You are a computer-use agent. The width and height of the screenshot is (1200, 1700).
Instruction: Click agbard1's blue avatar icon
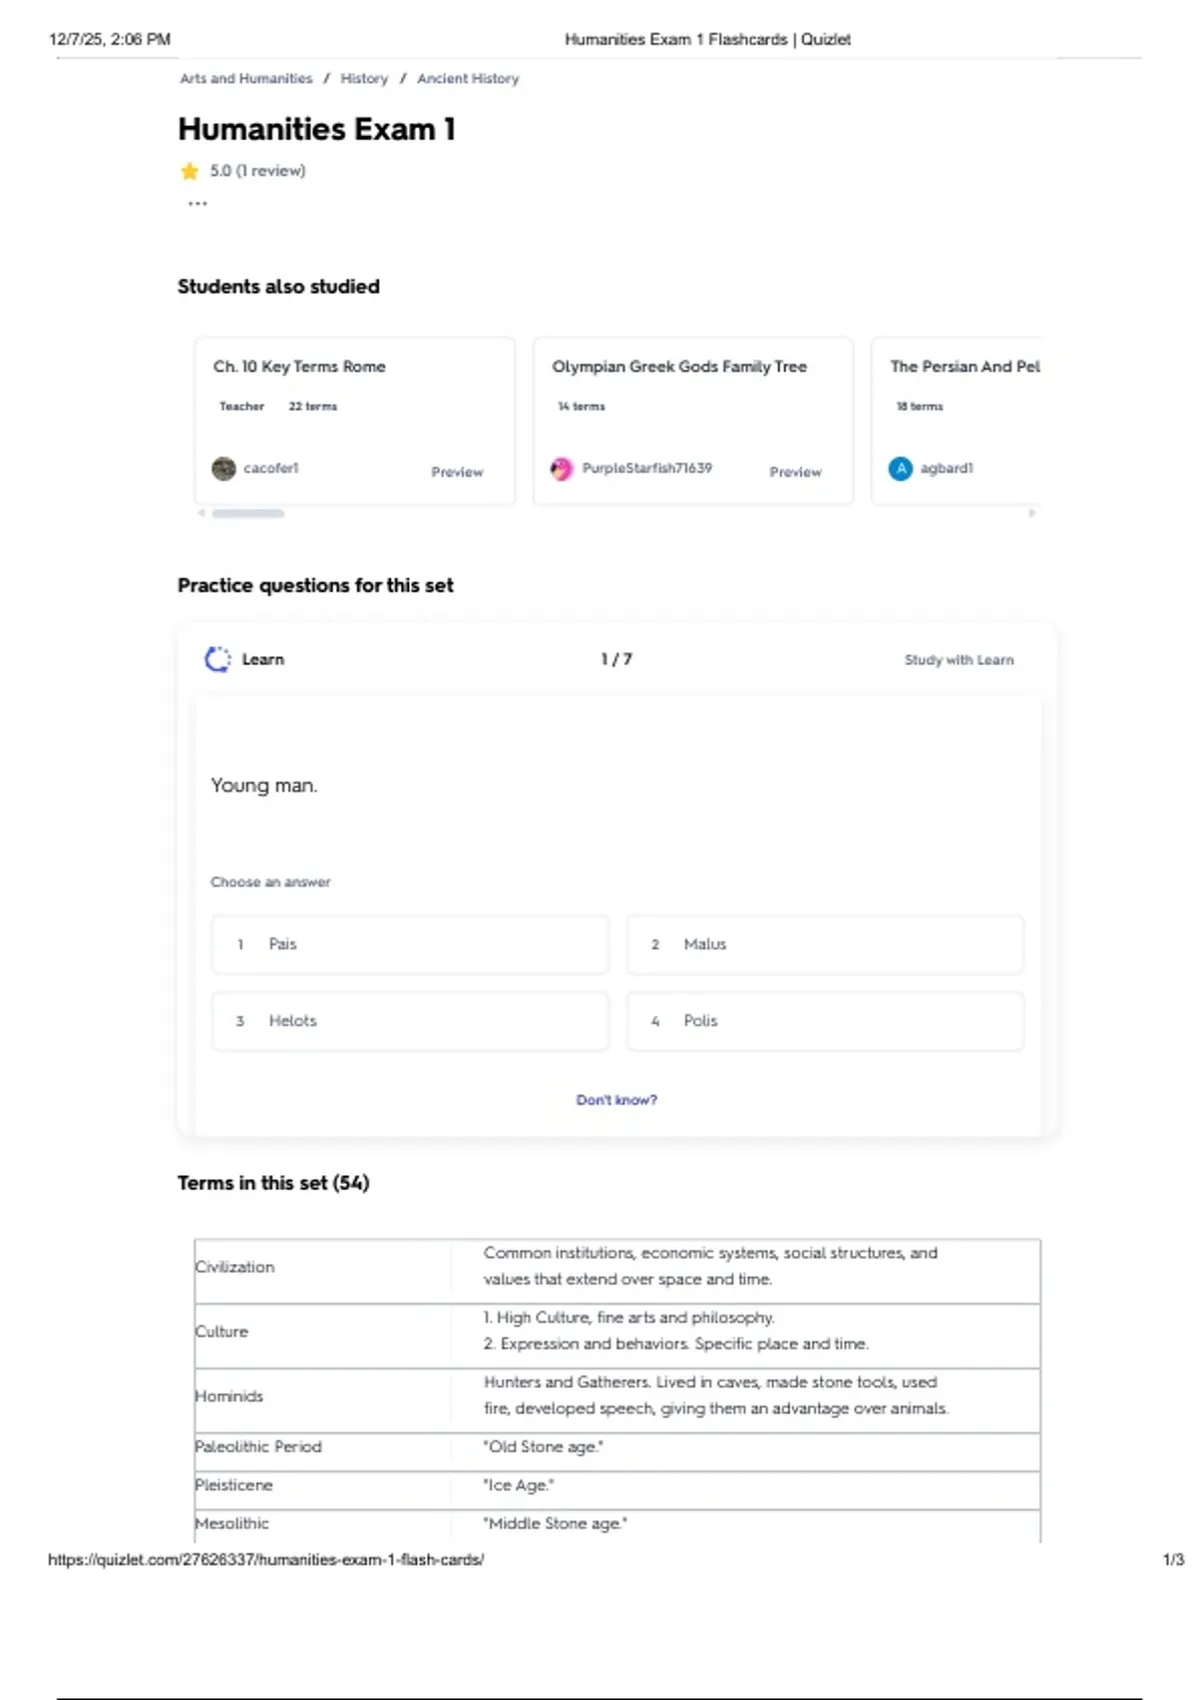pos(900,468)
